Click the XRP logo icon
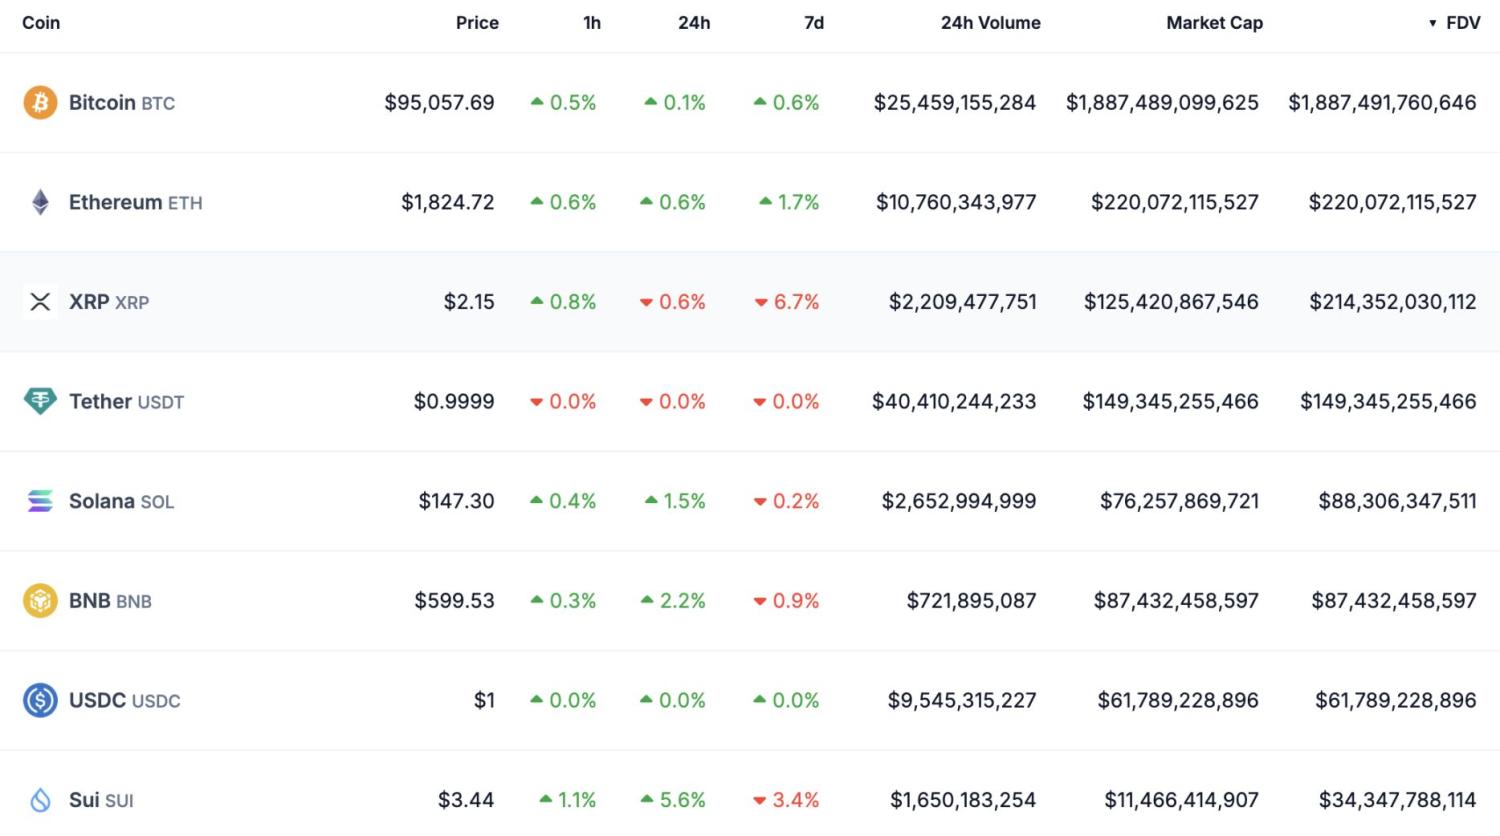 (x=40, y=302)
